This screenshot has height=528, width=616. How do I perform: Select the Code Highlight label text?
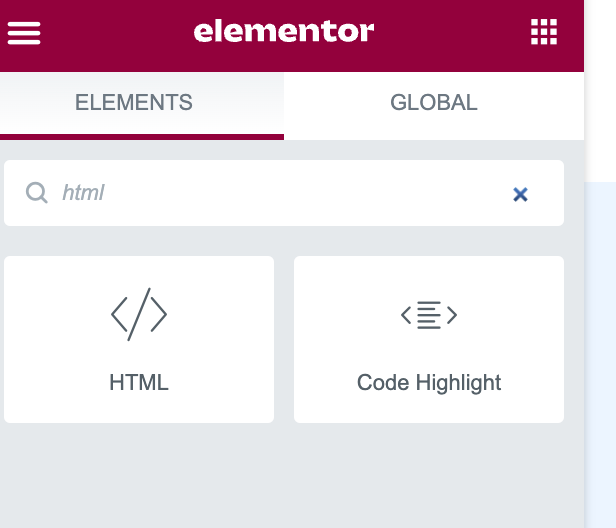[429, 382]
